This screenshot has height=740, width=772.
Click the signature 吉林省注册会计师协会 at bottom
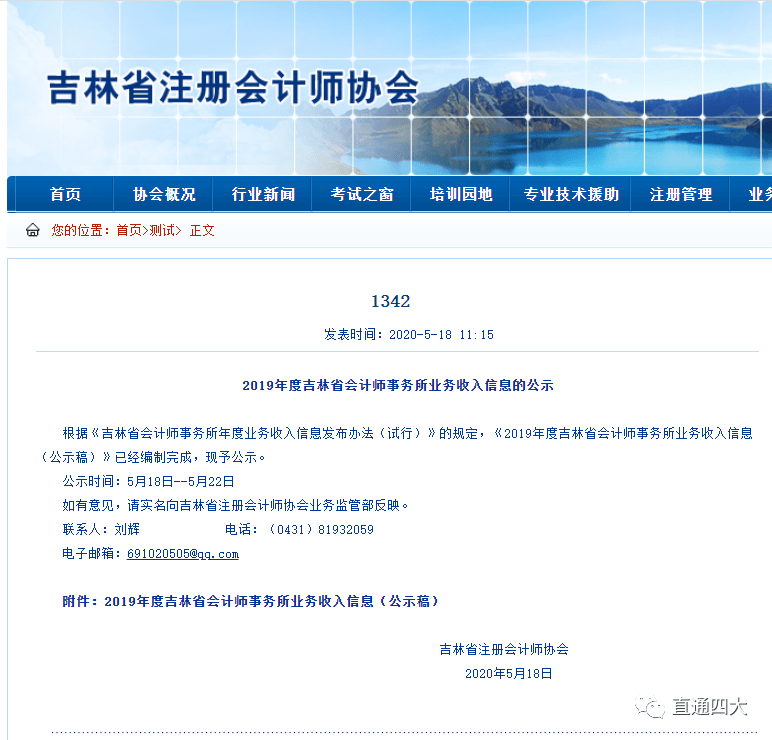pyautogui.click(x=504, y=649)
